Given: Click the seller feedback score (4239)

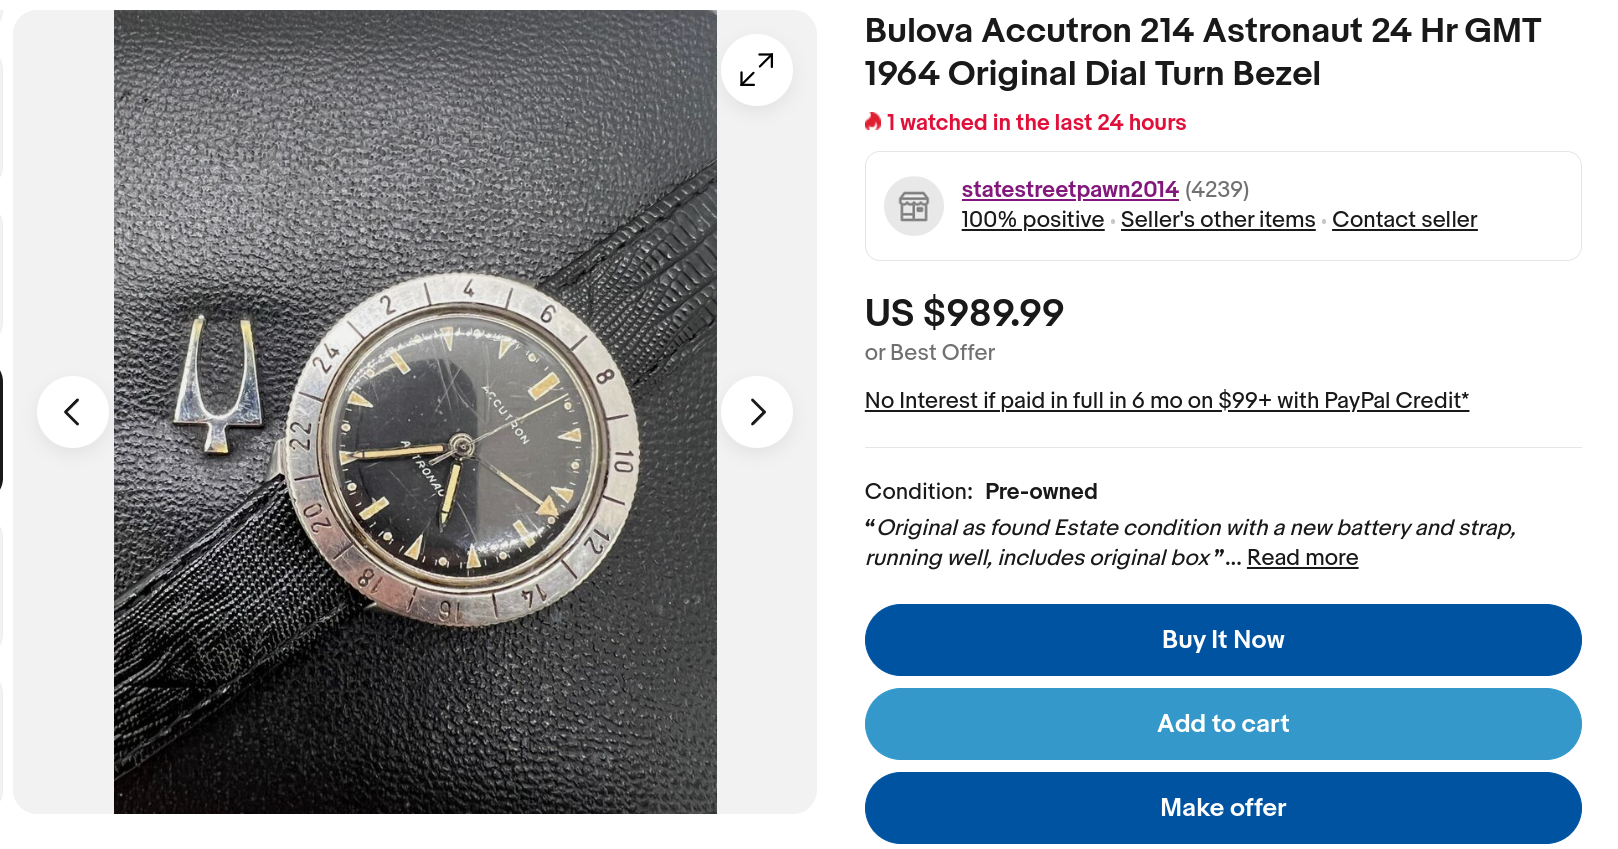Looking at the screenshot, I should pyautogui.click(x=1217, y=189).
